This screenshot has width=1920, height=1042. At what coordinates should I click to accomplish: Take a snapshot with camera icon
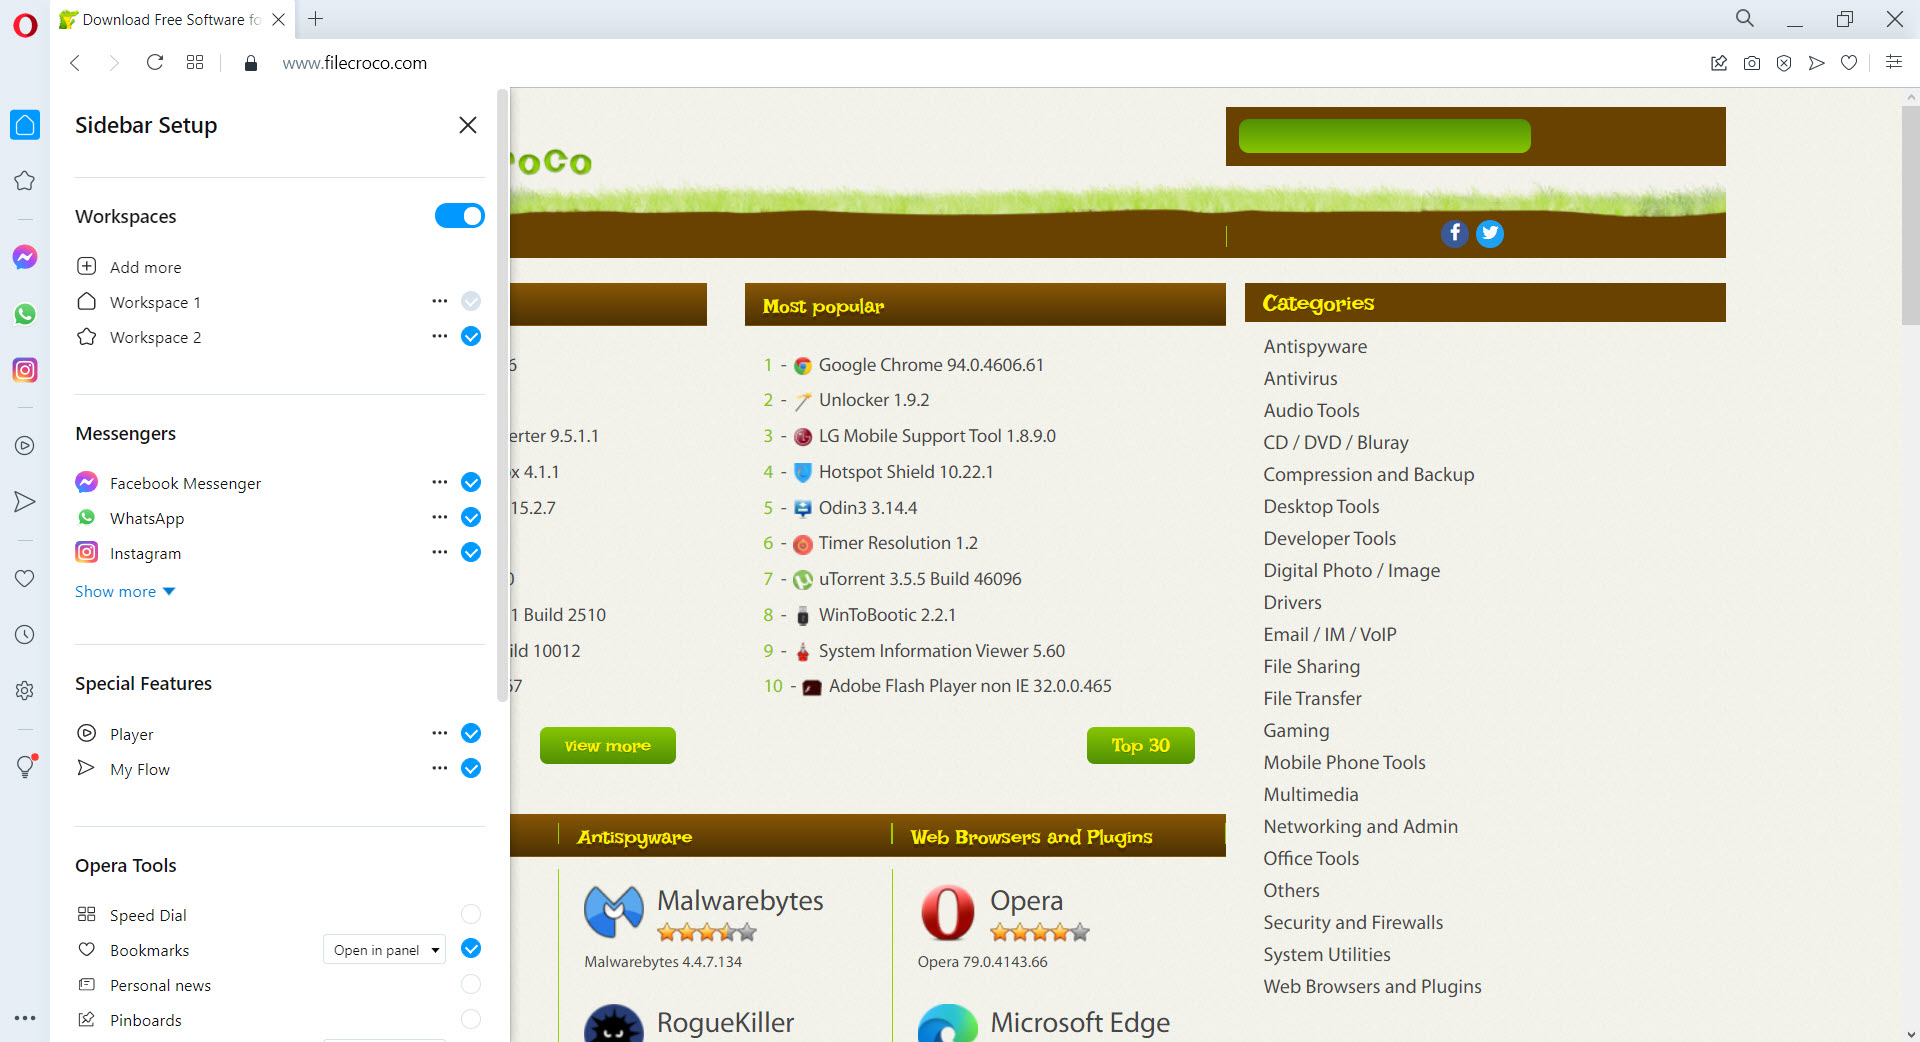point(1752,63)
